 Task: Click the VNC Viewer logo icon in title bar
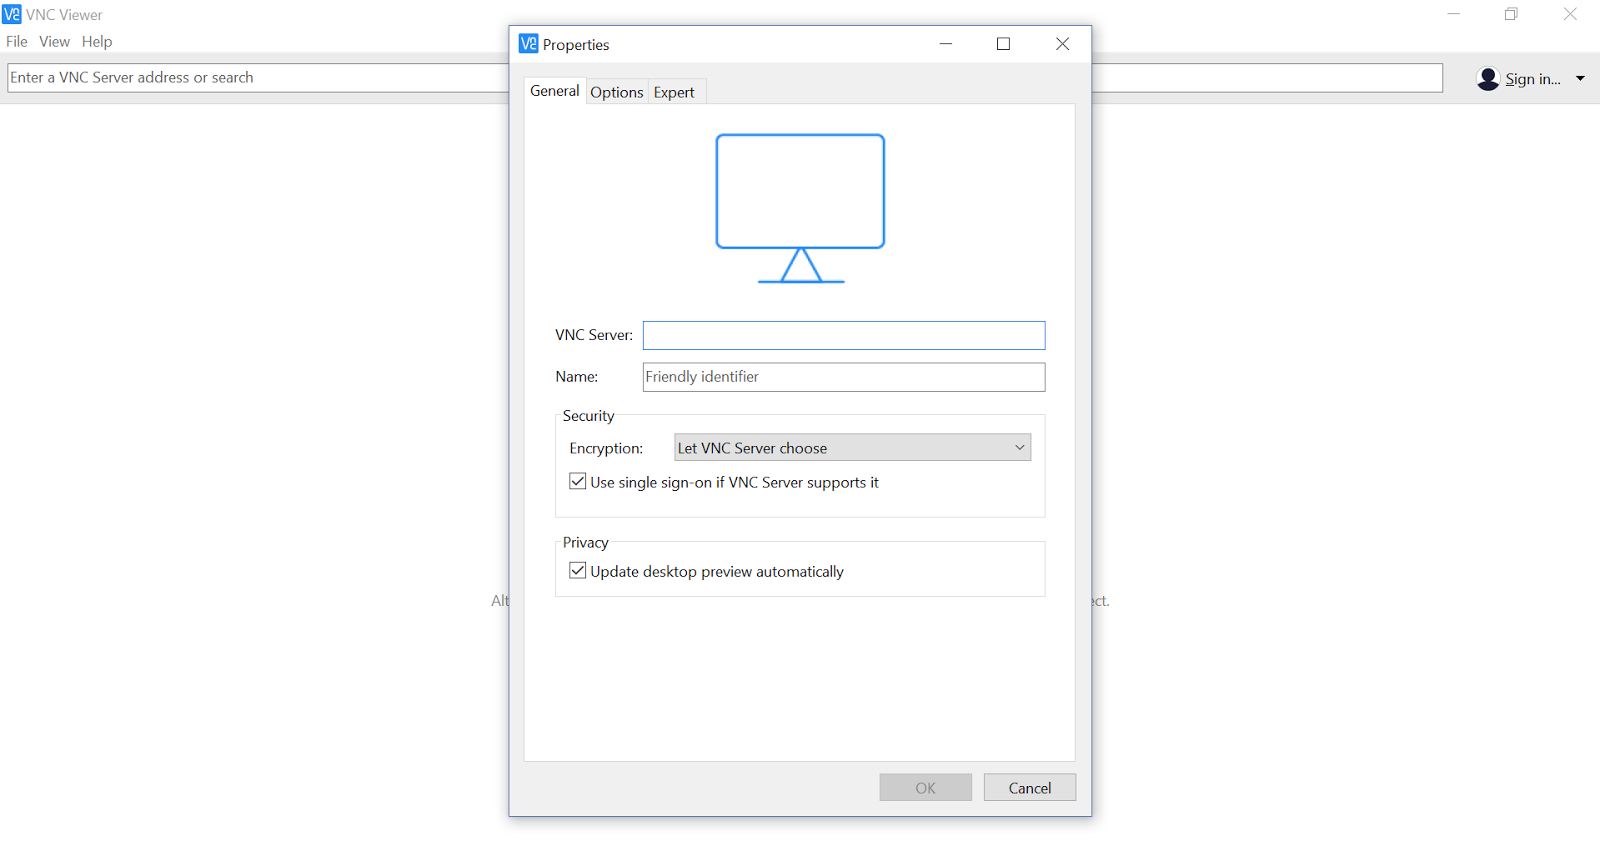(x=12, y=14)
